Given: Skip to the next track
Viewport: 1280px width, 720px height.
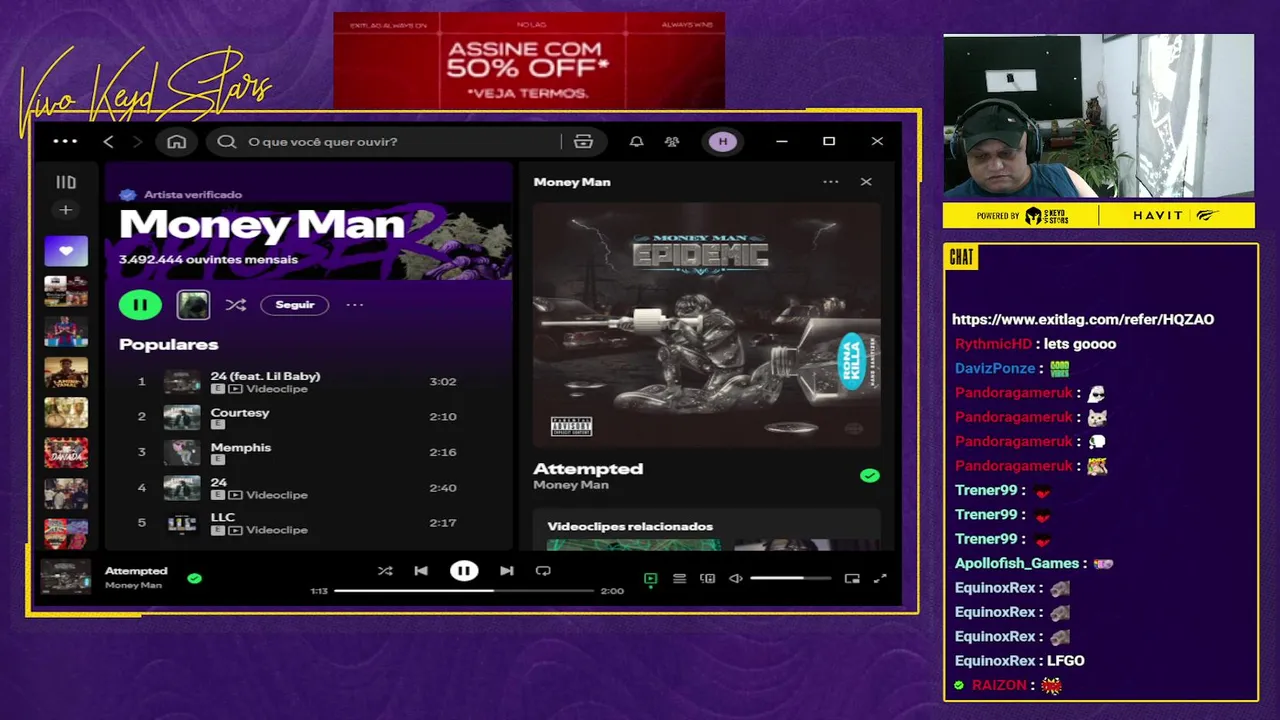Looking at the screenshot, I should tap(507, 571).
